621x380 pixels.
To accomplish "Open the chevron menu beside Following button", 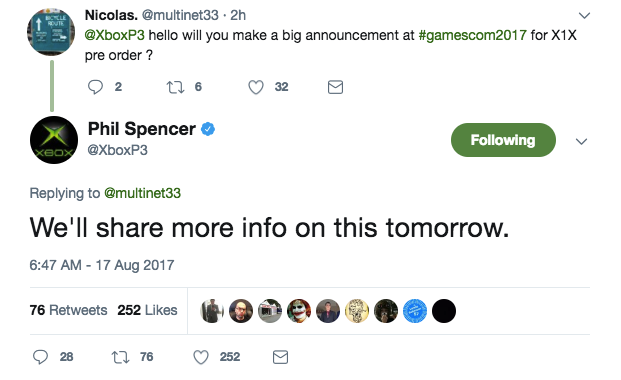I will coord(581,141).
